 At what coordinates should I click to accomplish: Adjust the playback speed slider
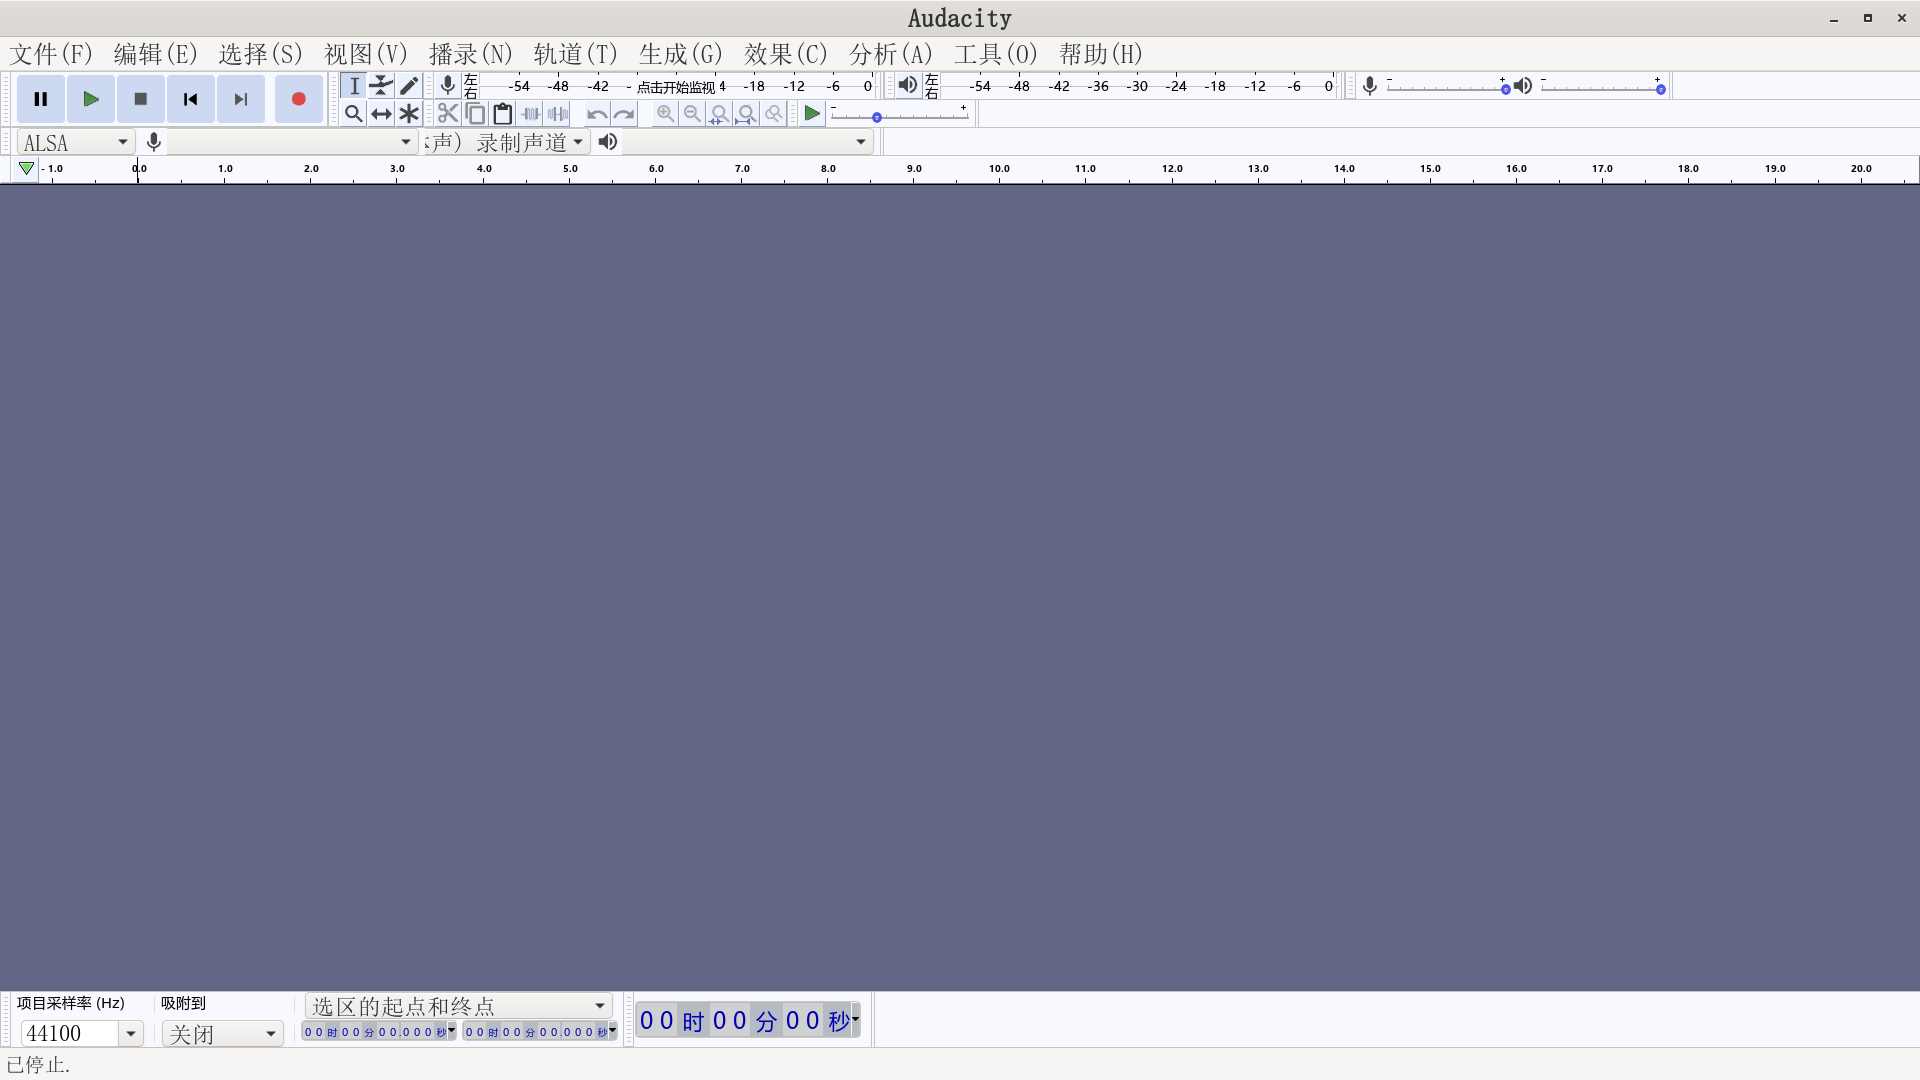pos(900,116)
